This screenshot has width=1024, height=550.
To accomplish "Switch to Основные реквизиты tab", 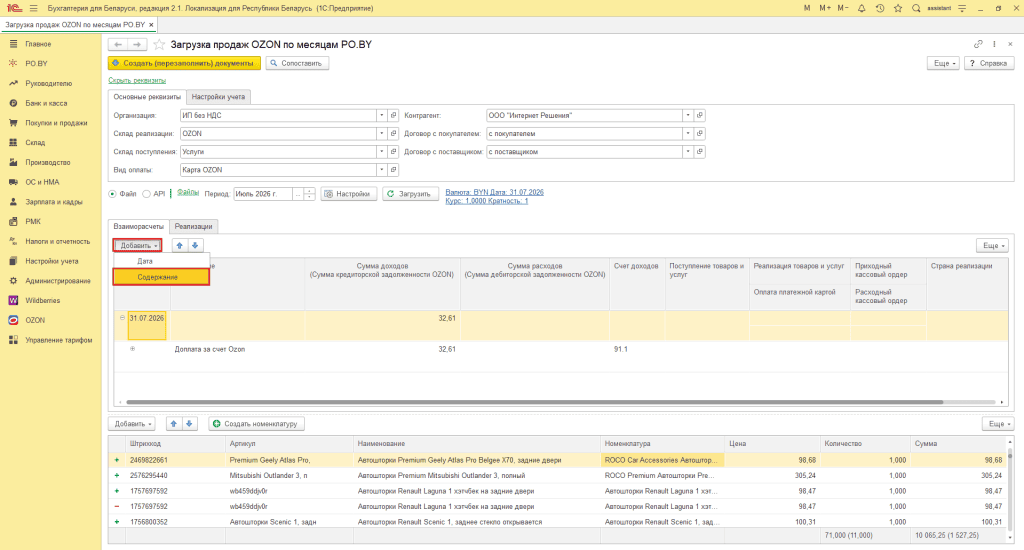I will point(147,97).
